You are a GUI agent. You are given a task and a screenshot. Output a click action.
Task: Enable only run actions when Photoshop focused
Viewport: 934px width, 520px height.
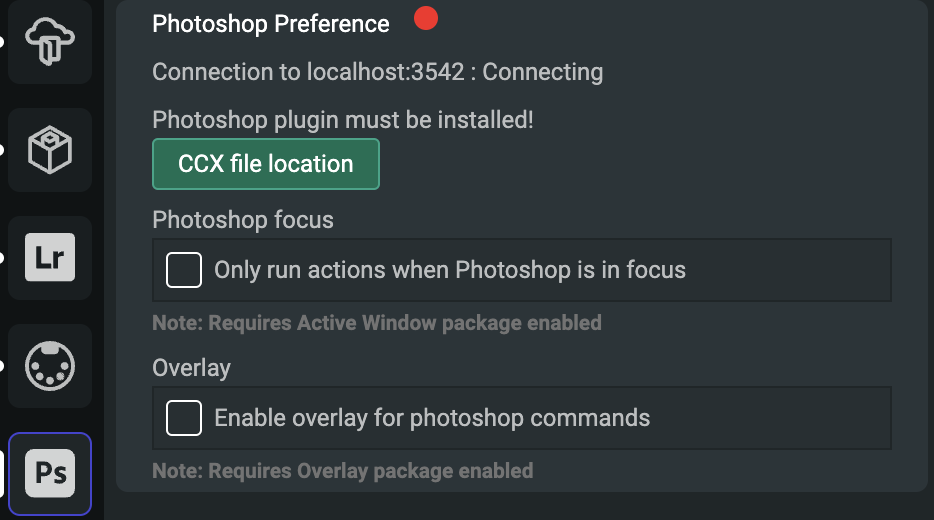click(x=184, y=270)
